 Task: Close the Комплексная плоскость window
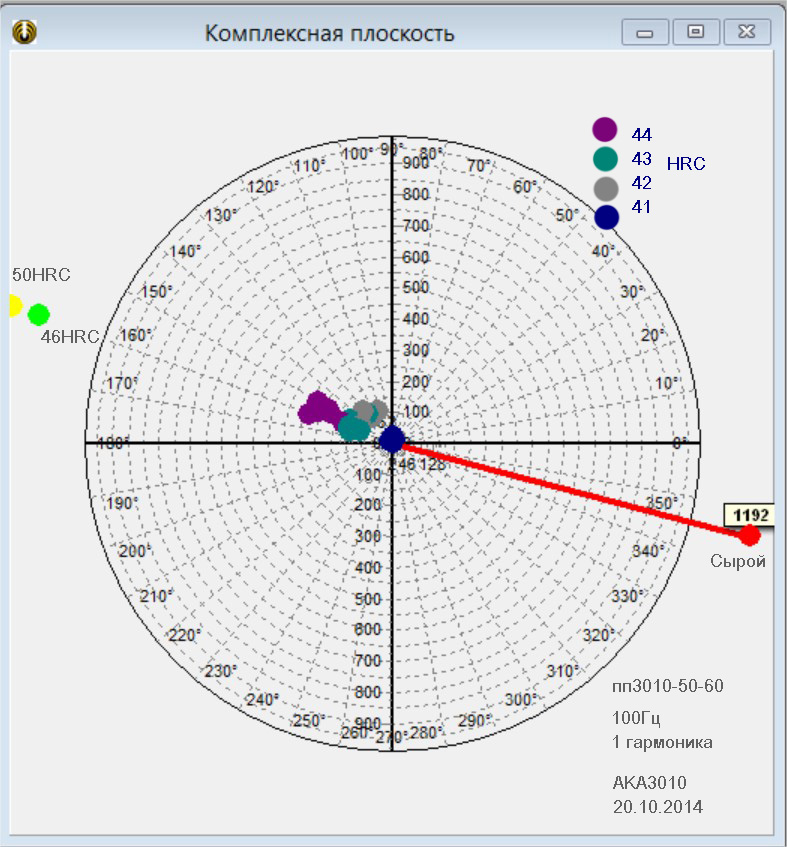pos(746,32)
